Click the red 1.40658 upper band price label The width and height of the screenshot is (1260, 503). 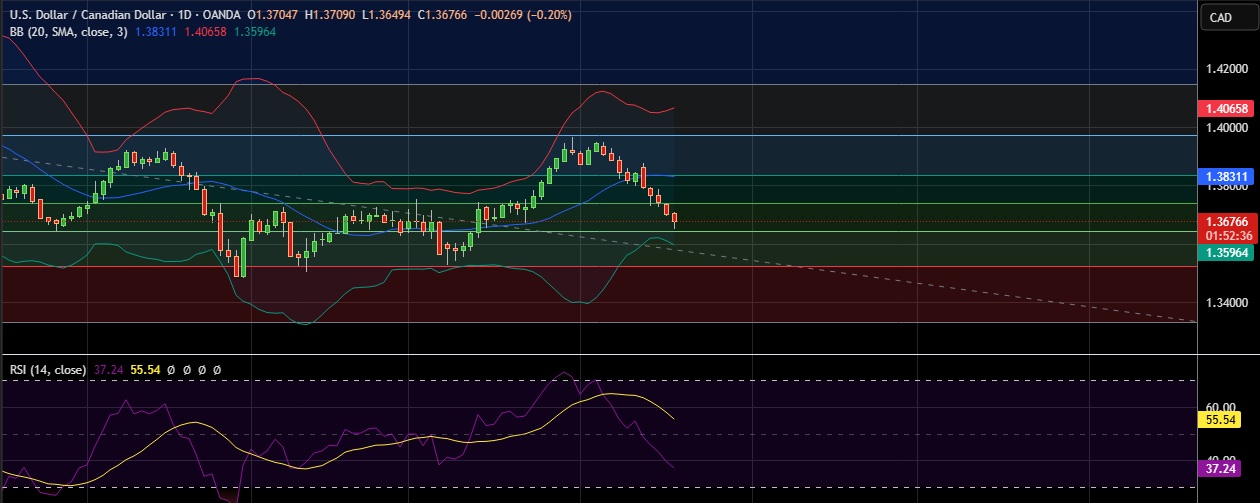1228,108
